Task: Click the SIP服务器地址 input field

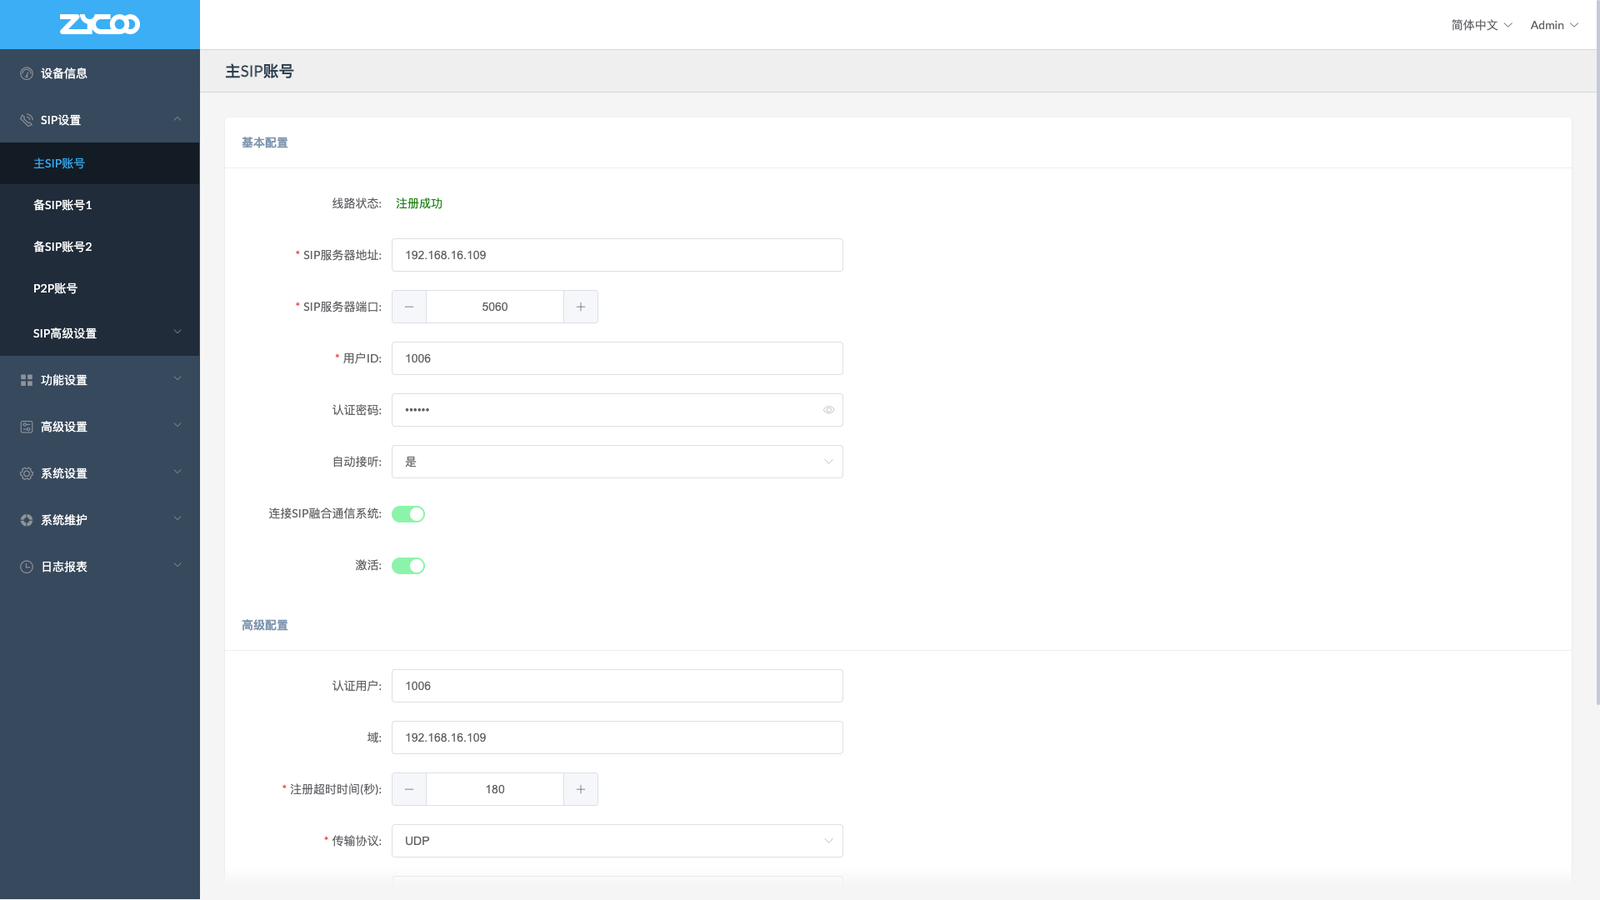Action: tap(617, 255)
